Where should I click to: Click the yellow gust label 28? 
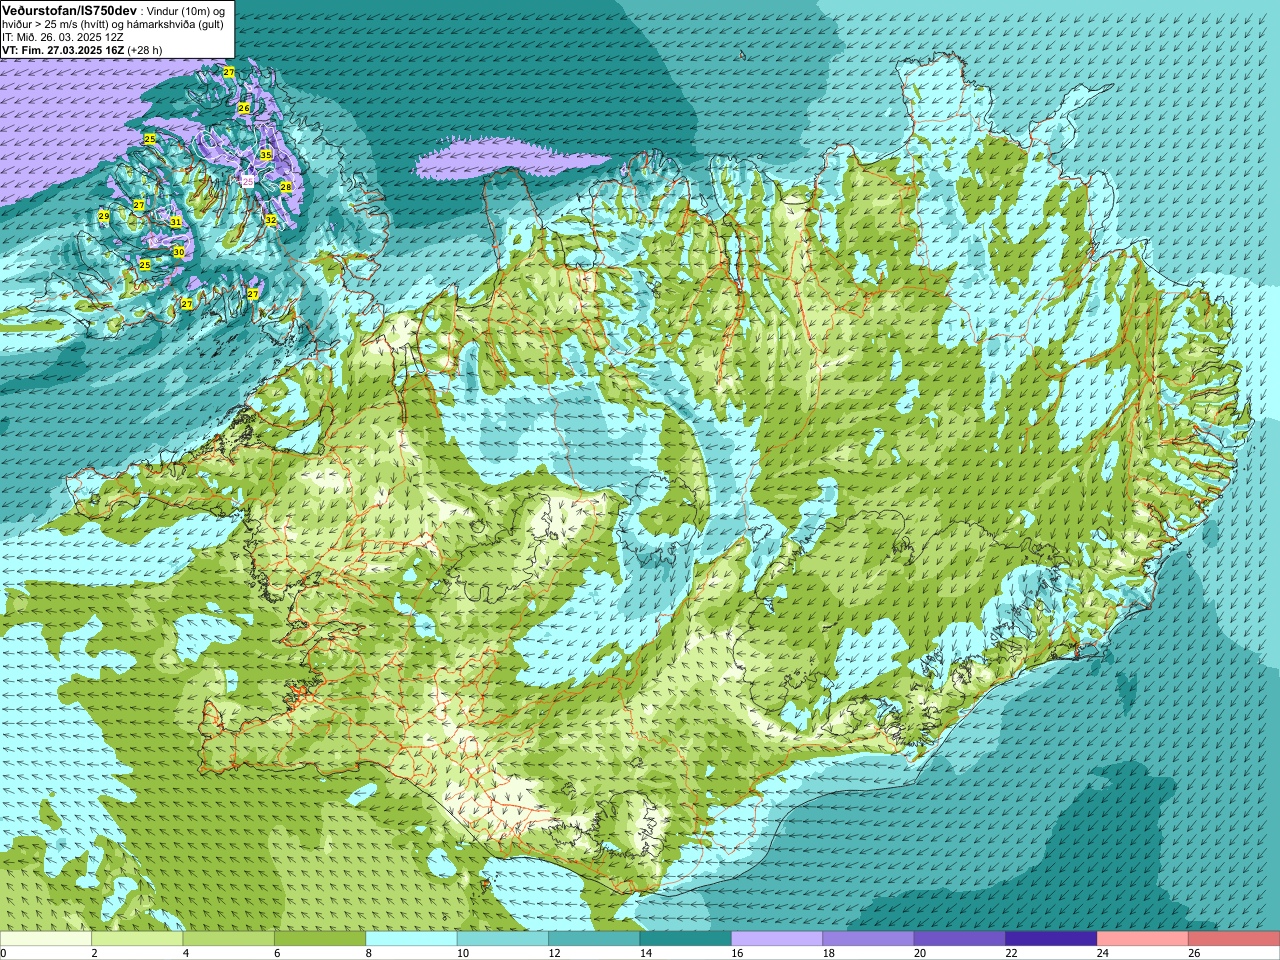285,187
